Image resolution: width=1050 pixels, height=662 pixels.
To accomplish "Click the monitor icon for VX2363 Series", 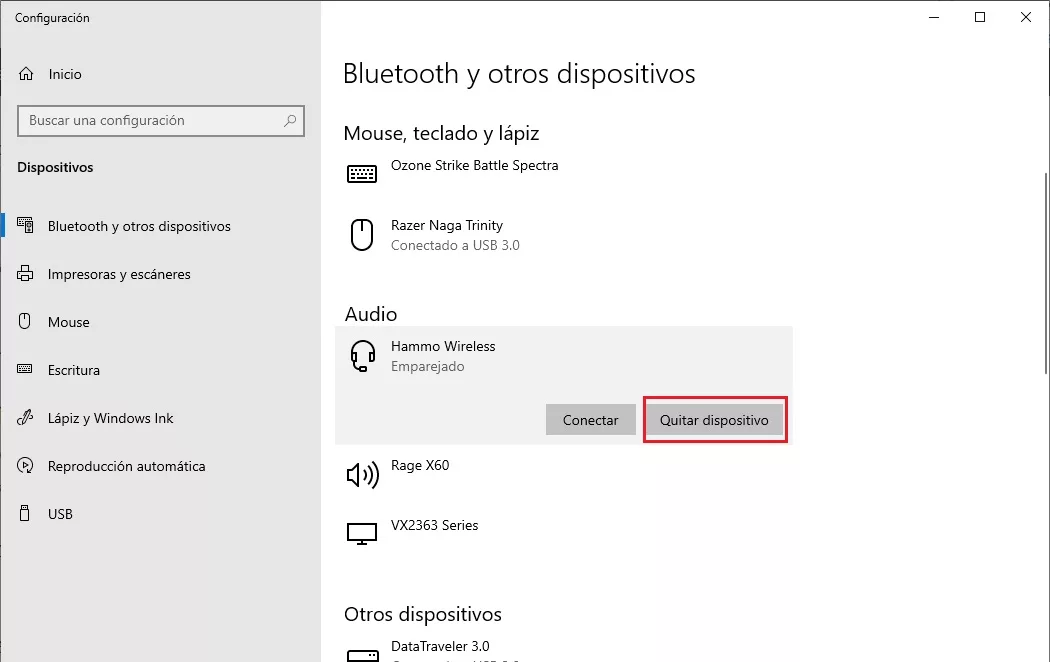I will (x=361, y=534).
